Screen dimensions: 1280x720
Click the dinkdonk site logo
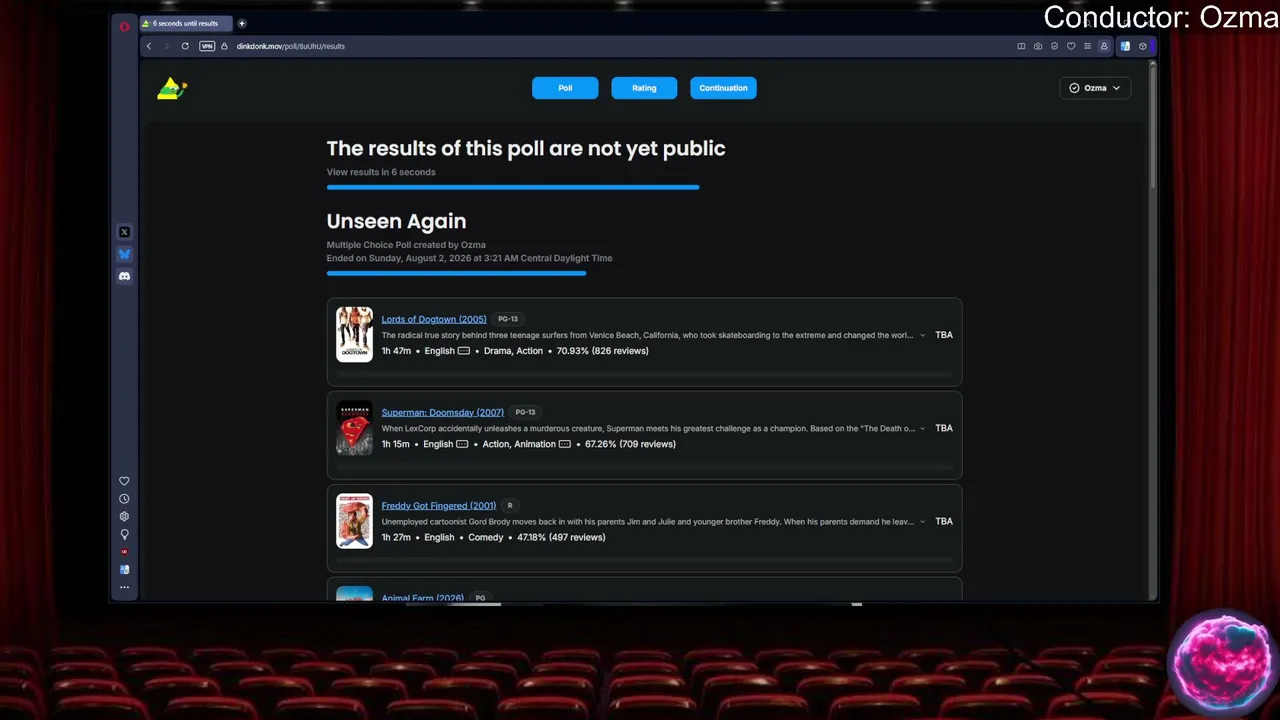pos(172,89)
